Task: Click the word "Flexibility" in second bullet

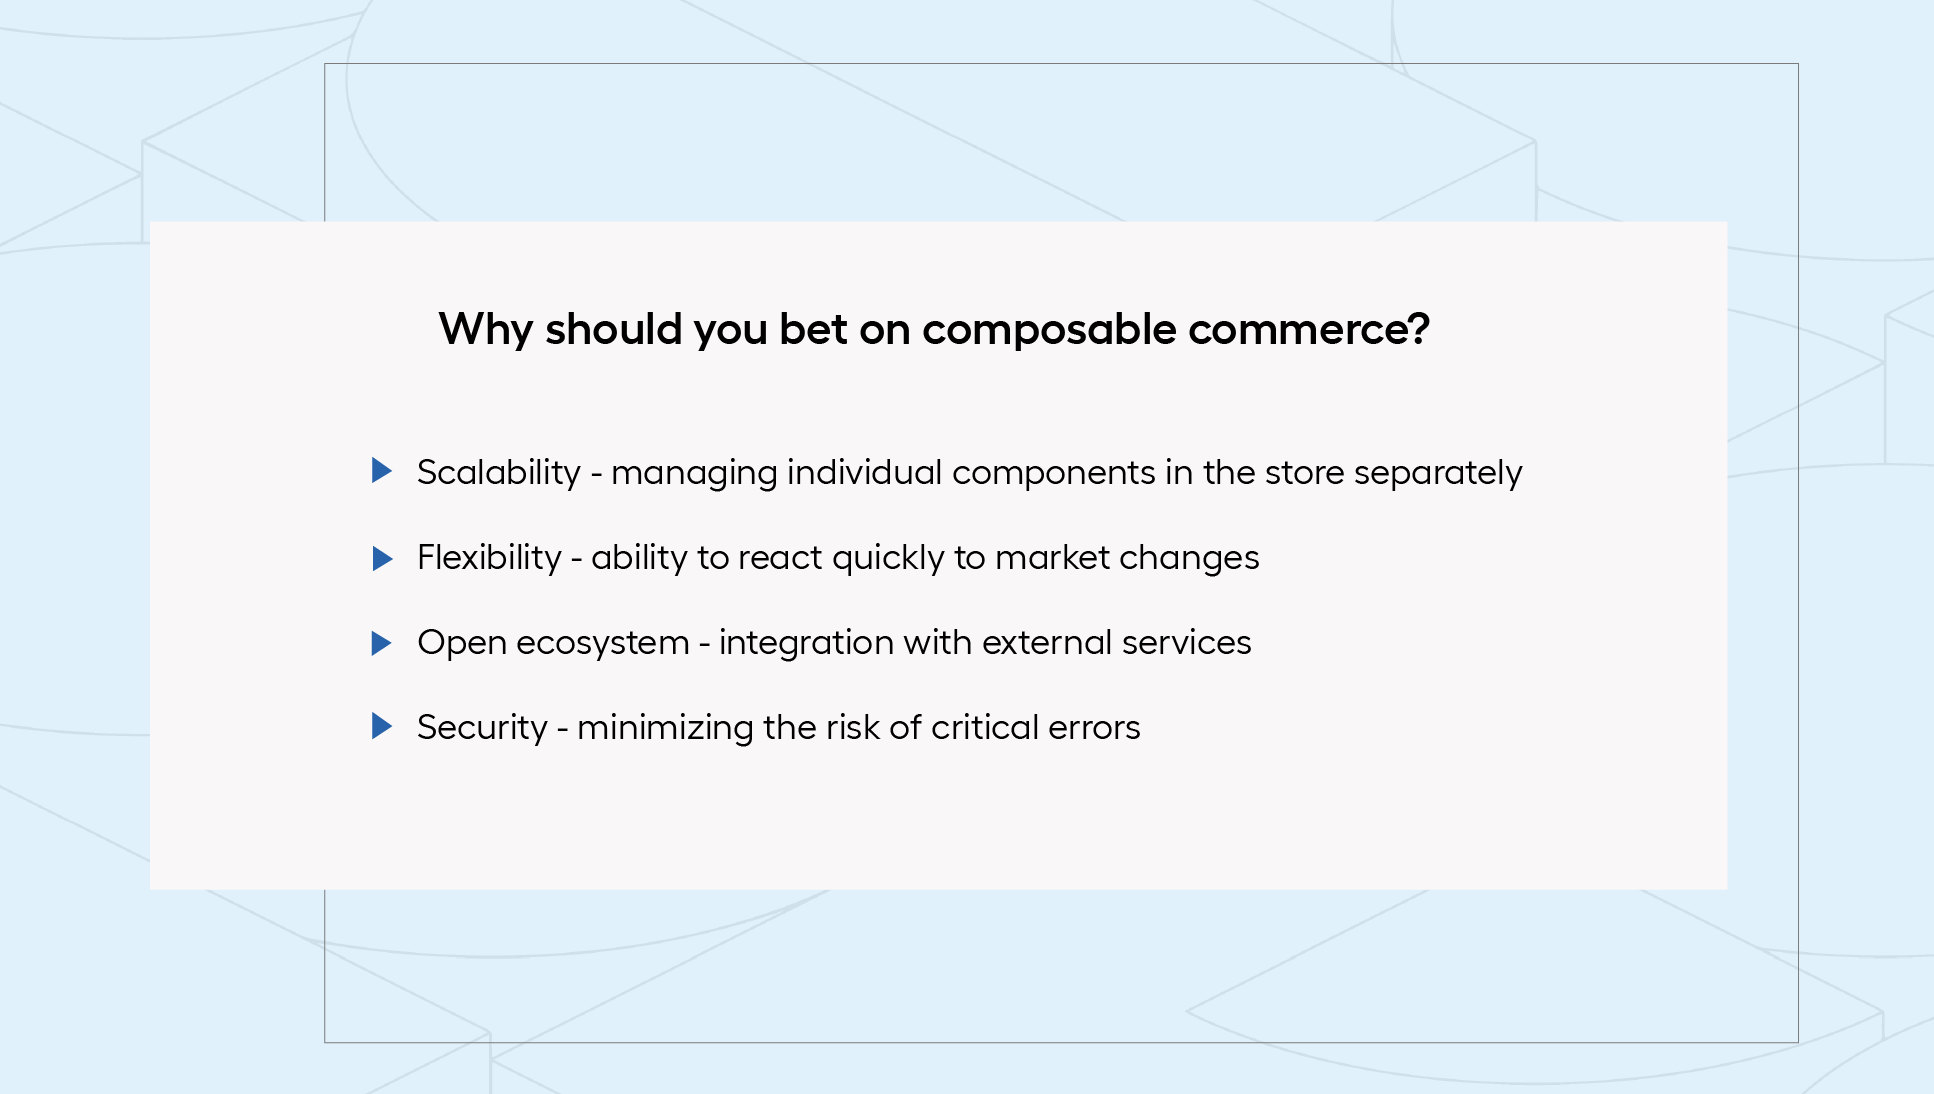Action: click(489, 557)
